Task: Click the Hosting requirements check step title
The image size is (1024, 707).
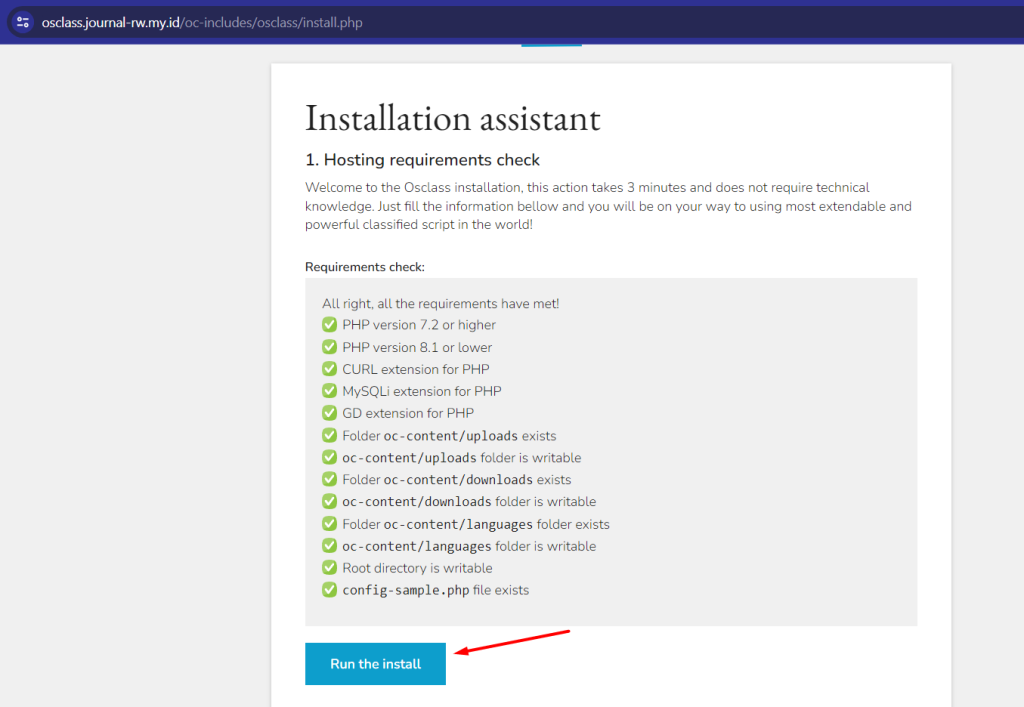Action: [x=422, y=160]
